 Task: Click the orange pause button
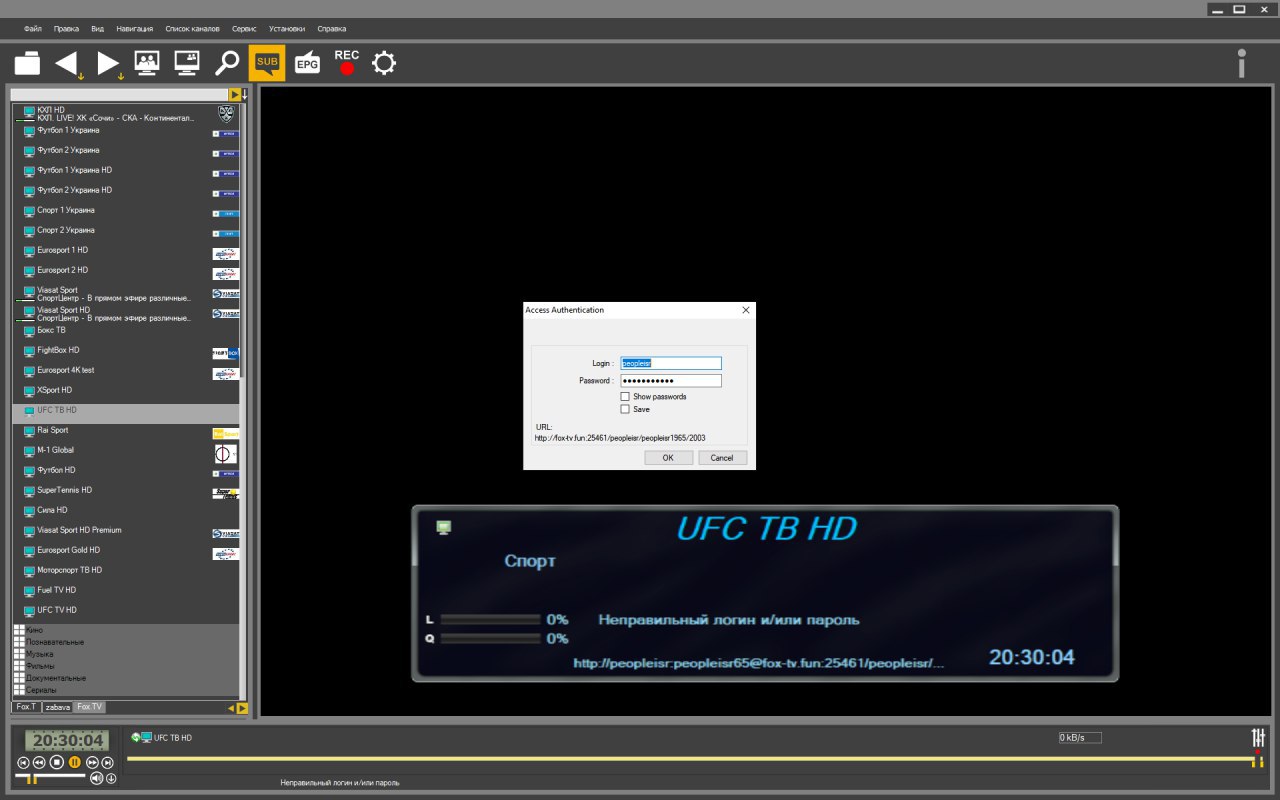tap(75, 762)
